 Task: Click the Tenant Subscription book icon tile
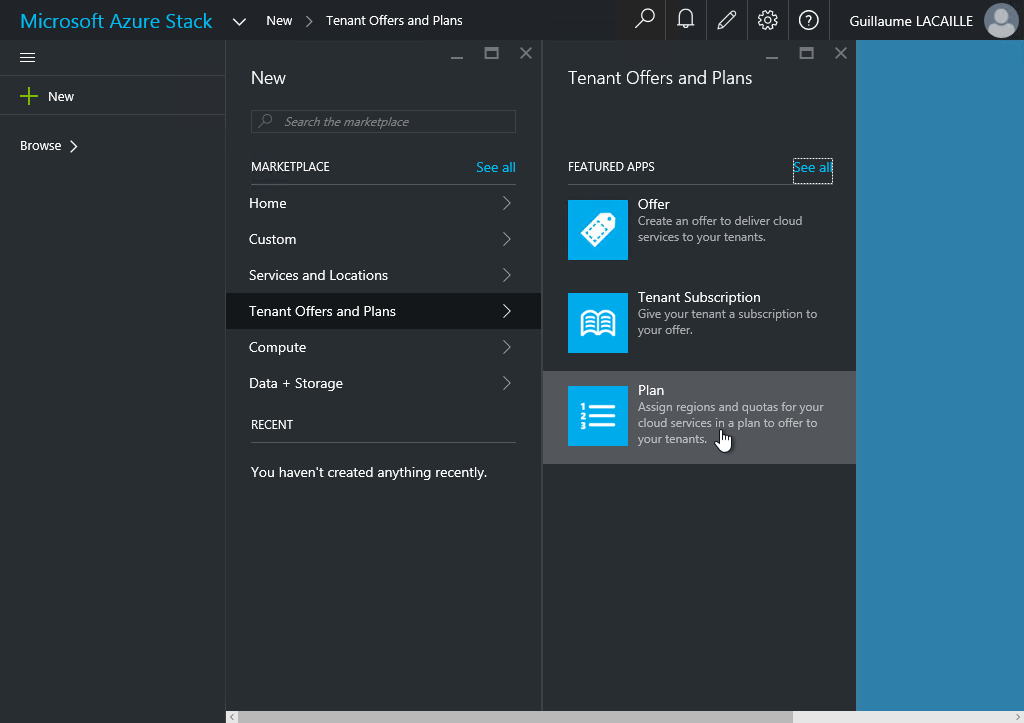pyautogui.click(x=598, y=323)
